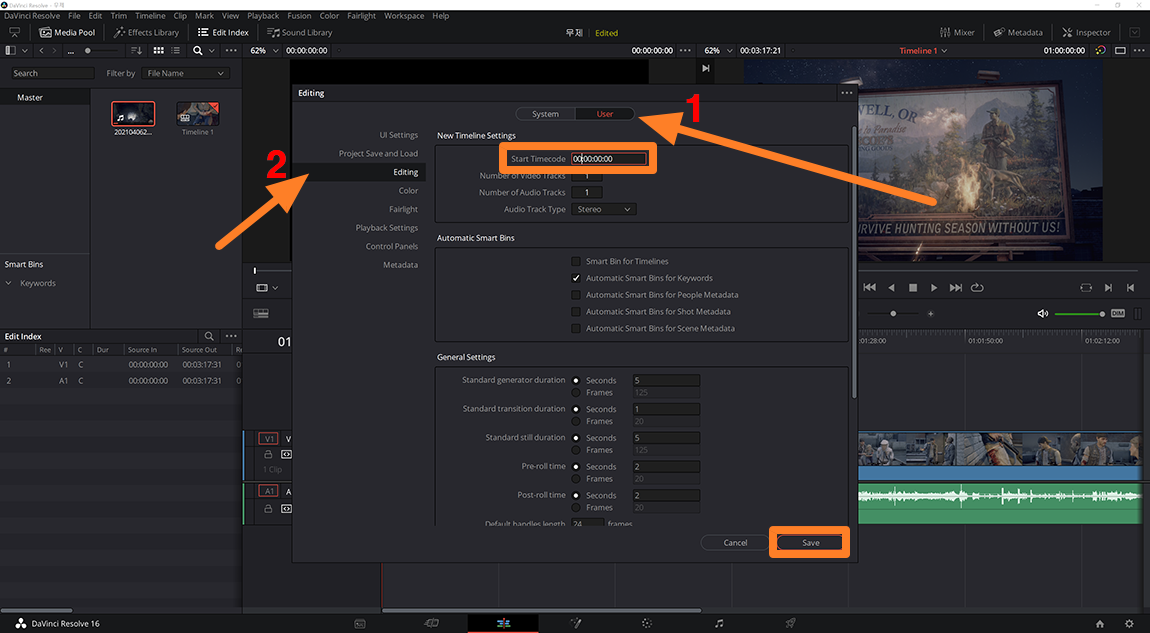Switch media pool to list view
The height and width of the screenshot is (633, 1150).
(175, 51)
